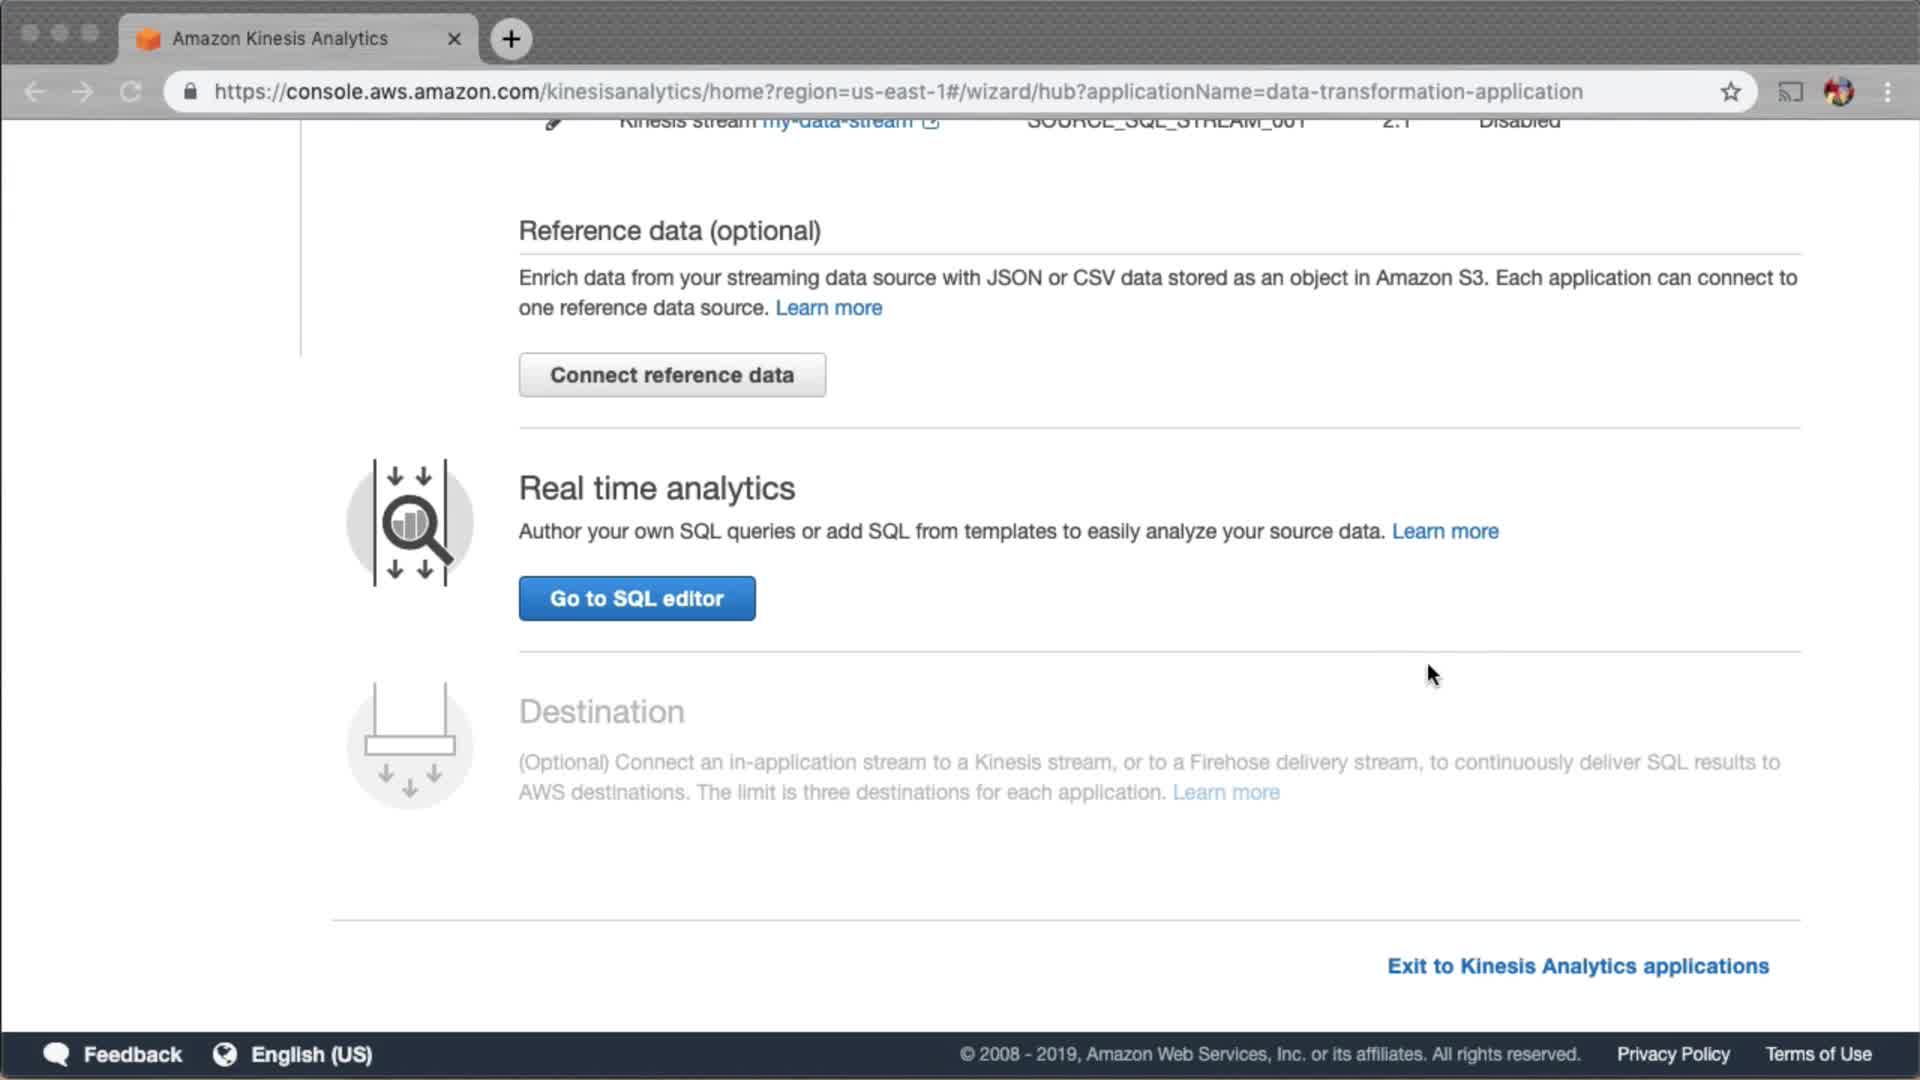1920x1080 pixels.
Task: Click Connect reference data button
Action: pos(671,375)
